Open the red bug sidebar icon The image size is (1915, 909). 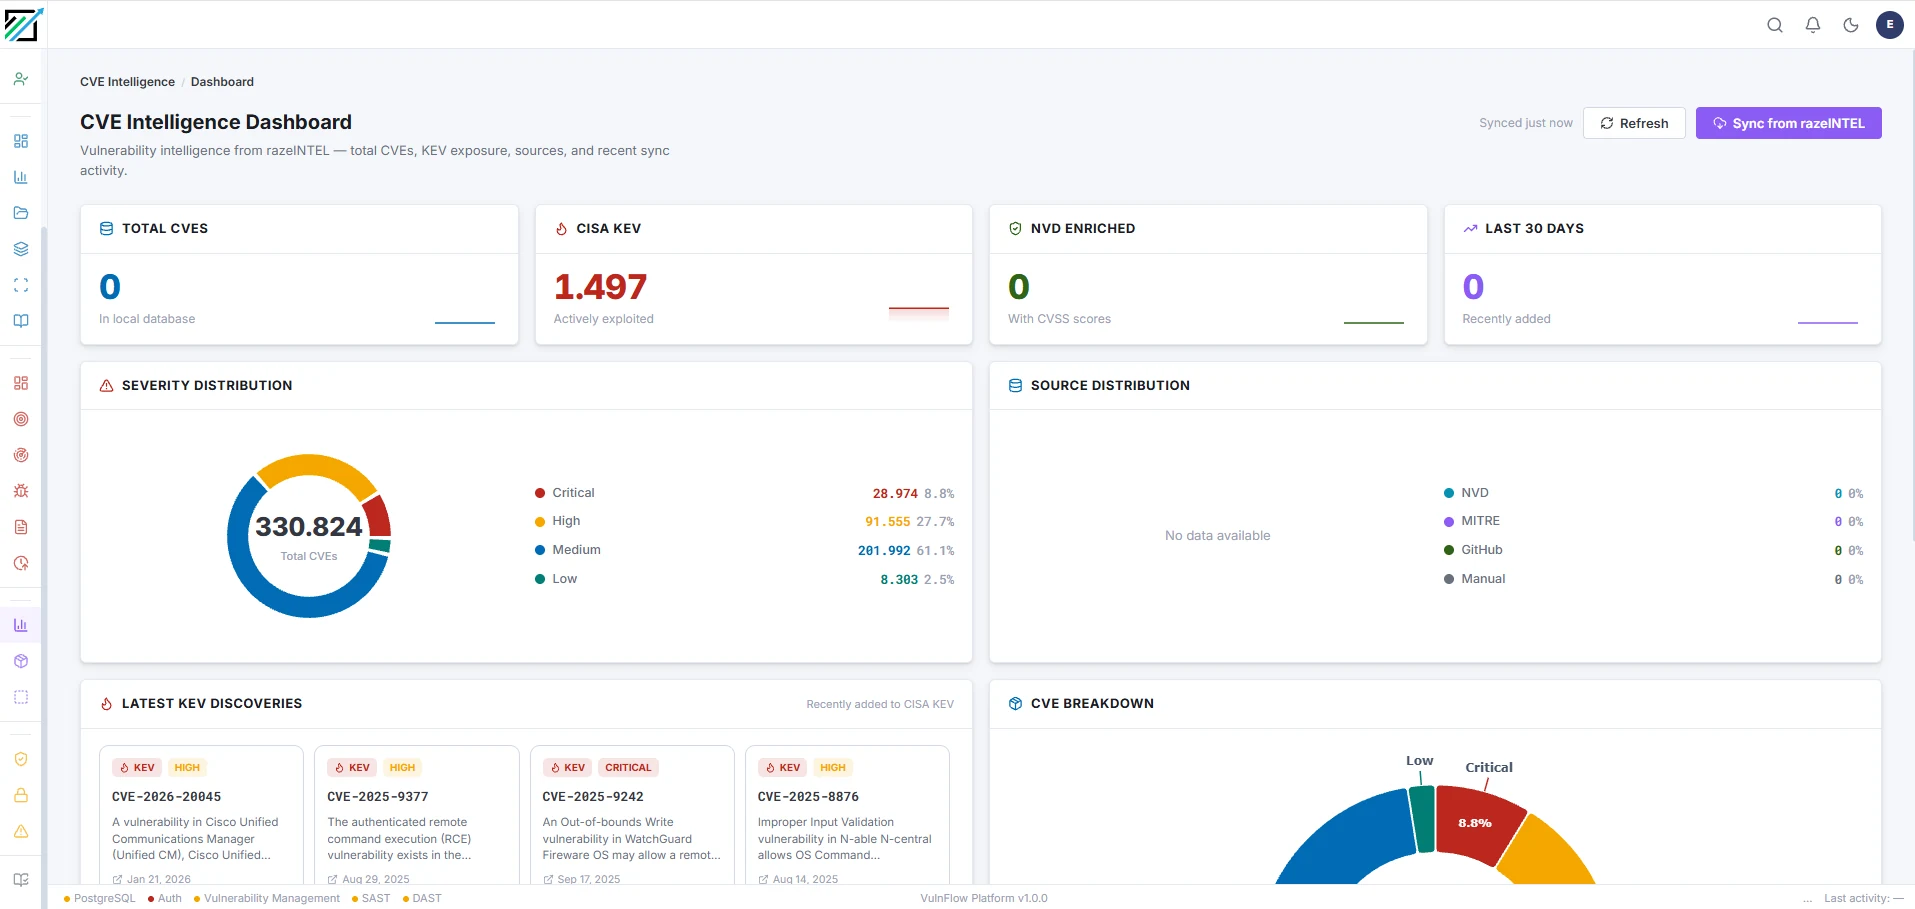tap(21, 491)
